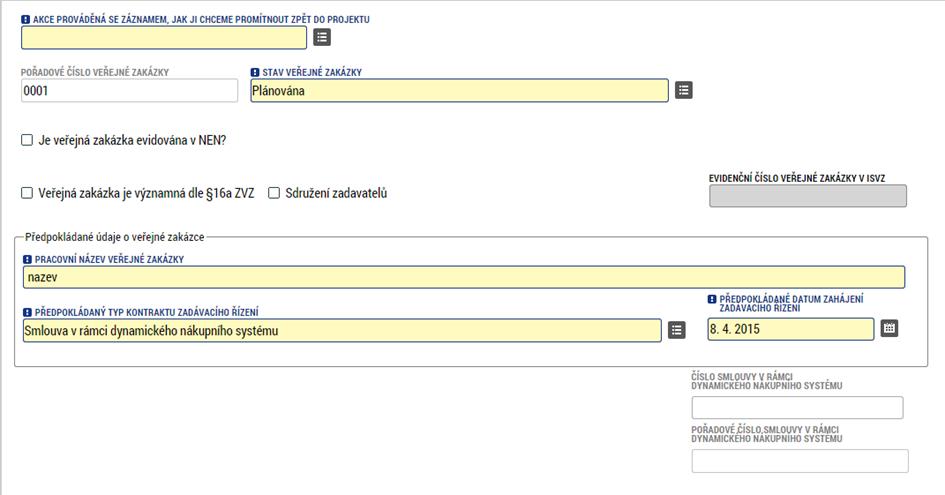Open Smlouva v rámci dynamického nákupního systému dropdown
The width and height of the screenshot is (945, 495).
tap(342, 330)
